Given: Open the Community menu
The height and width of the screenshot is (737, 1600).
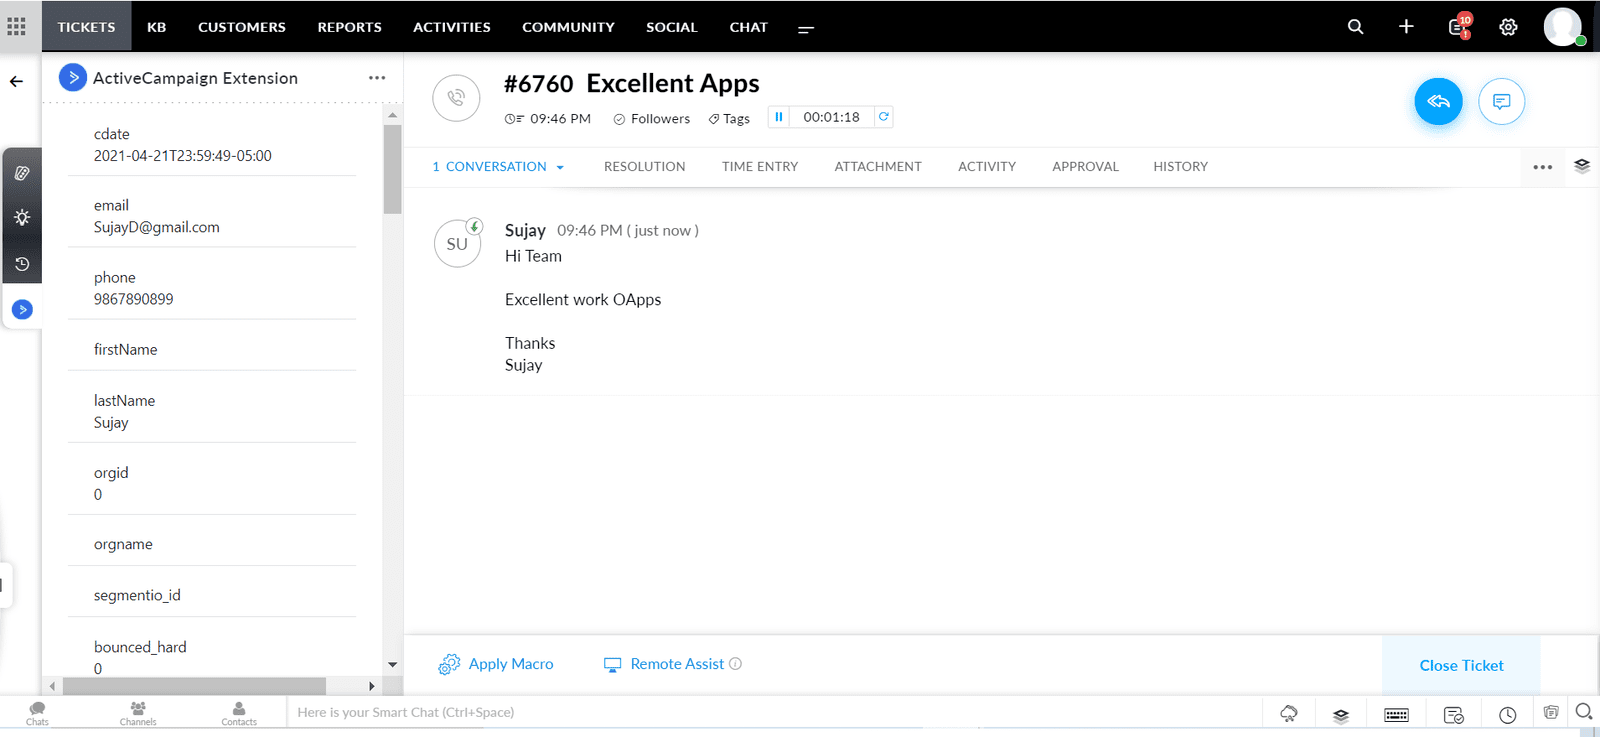Looking at the screenshot, I should [x=568, y=27].
